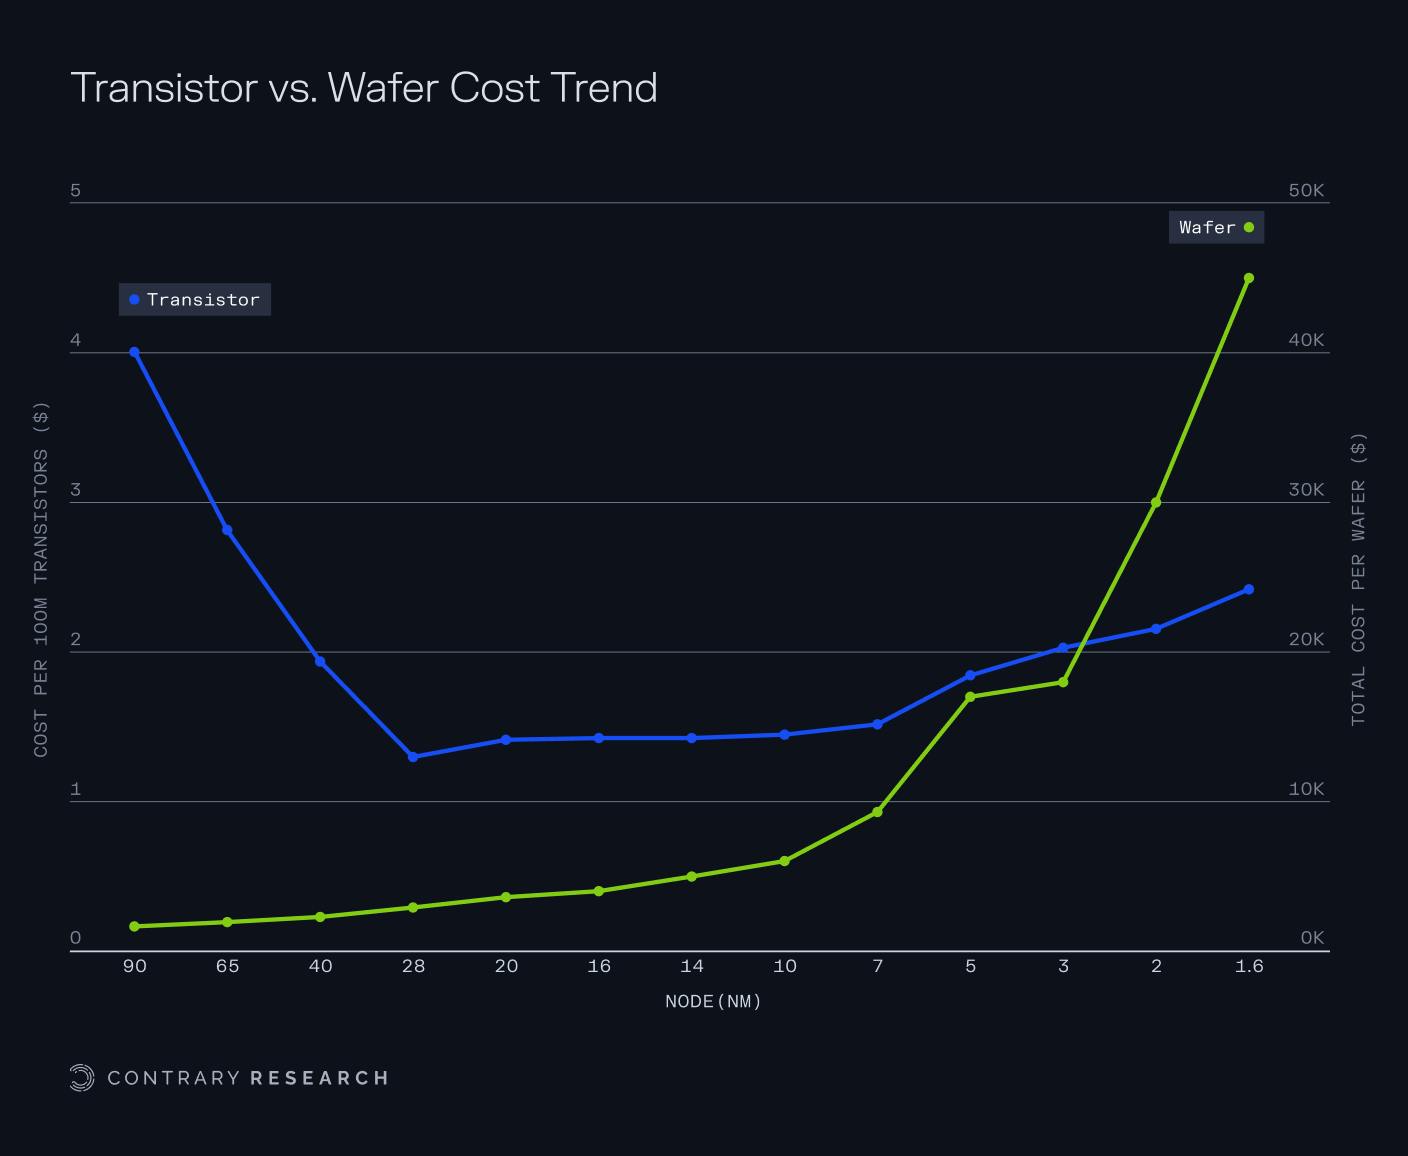Screen dimensions: 1408x1156
Task: Select the 28 tick label on x-axis
Action: [x=413, y=966]
